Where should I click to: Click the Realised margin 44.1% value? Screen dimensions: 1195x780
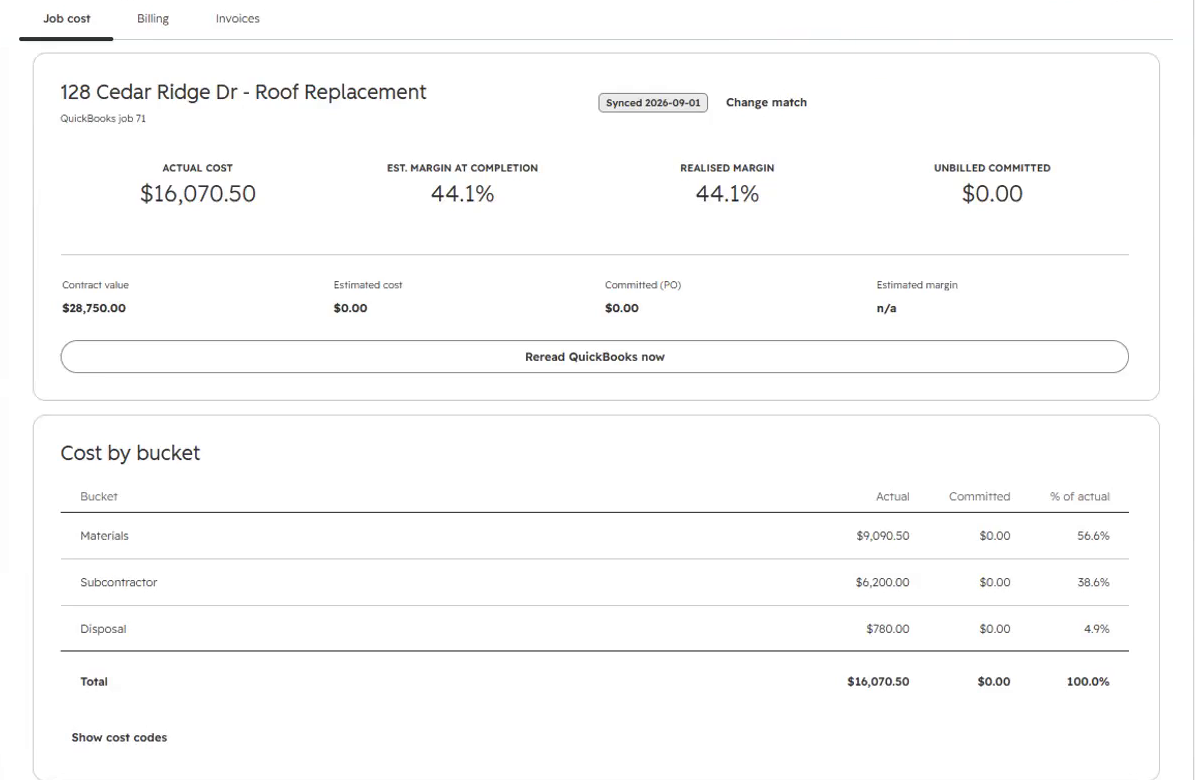(x=727, y=194)
